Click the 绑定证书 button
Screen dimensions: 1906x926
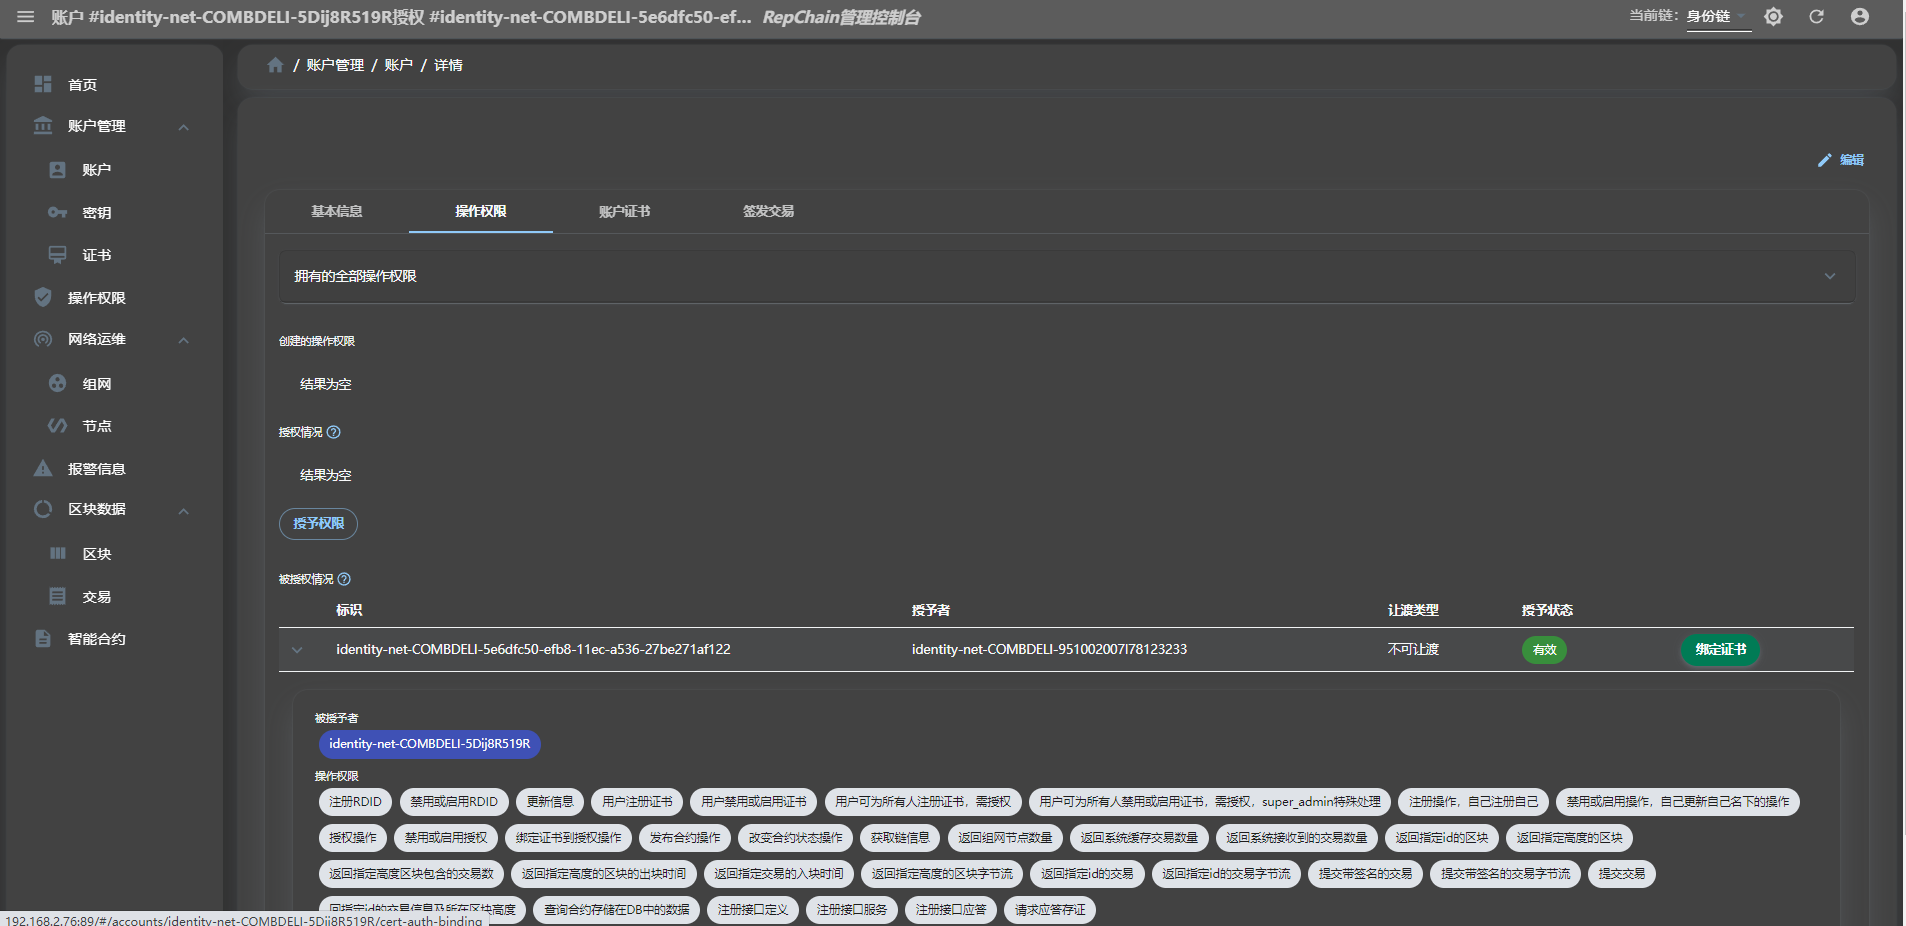coord(1720,650)
